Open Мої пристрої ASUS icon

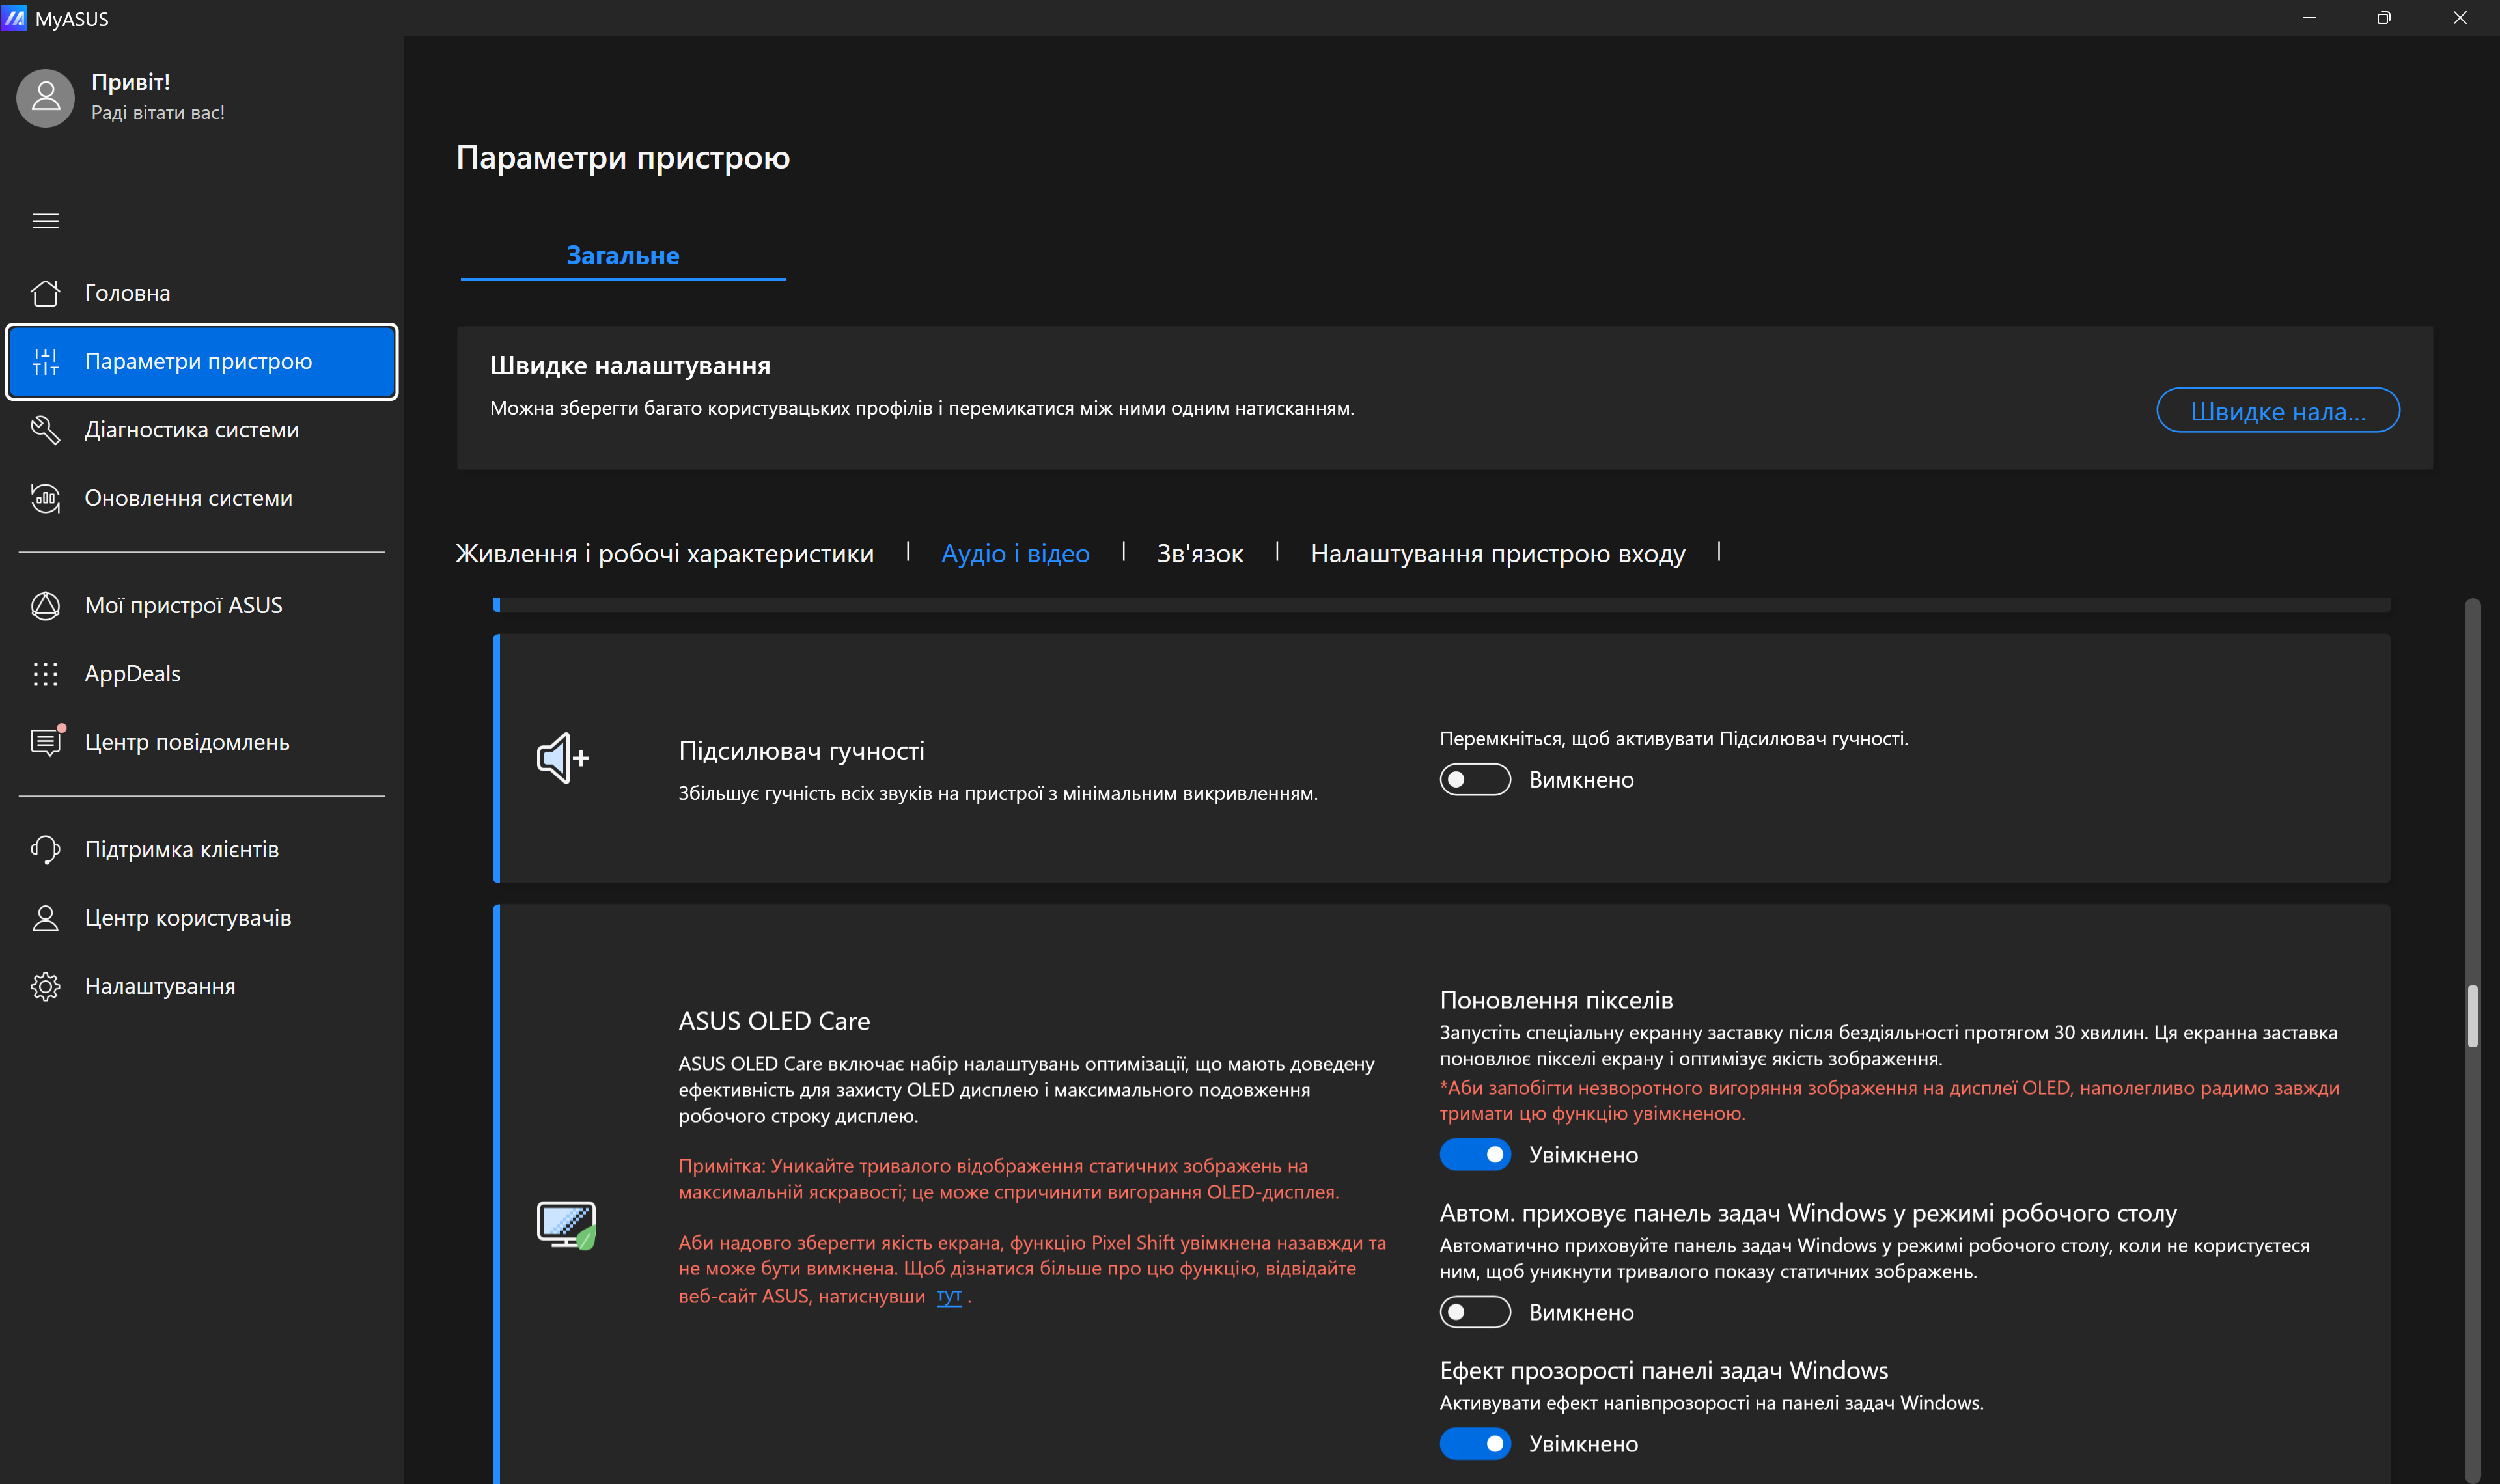45,605
